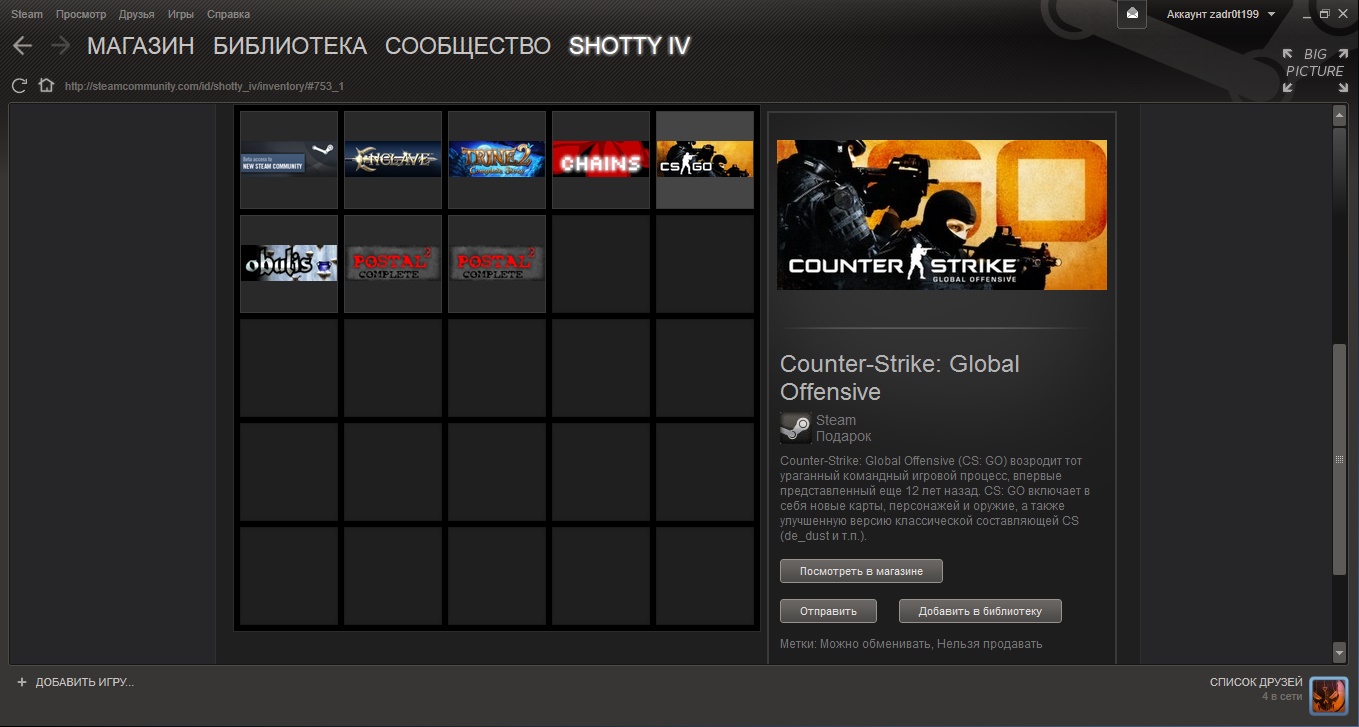Click the Steam logo icon beside Подарок
This screenshot has width=1359, height=727.
[796, 428]
